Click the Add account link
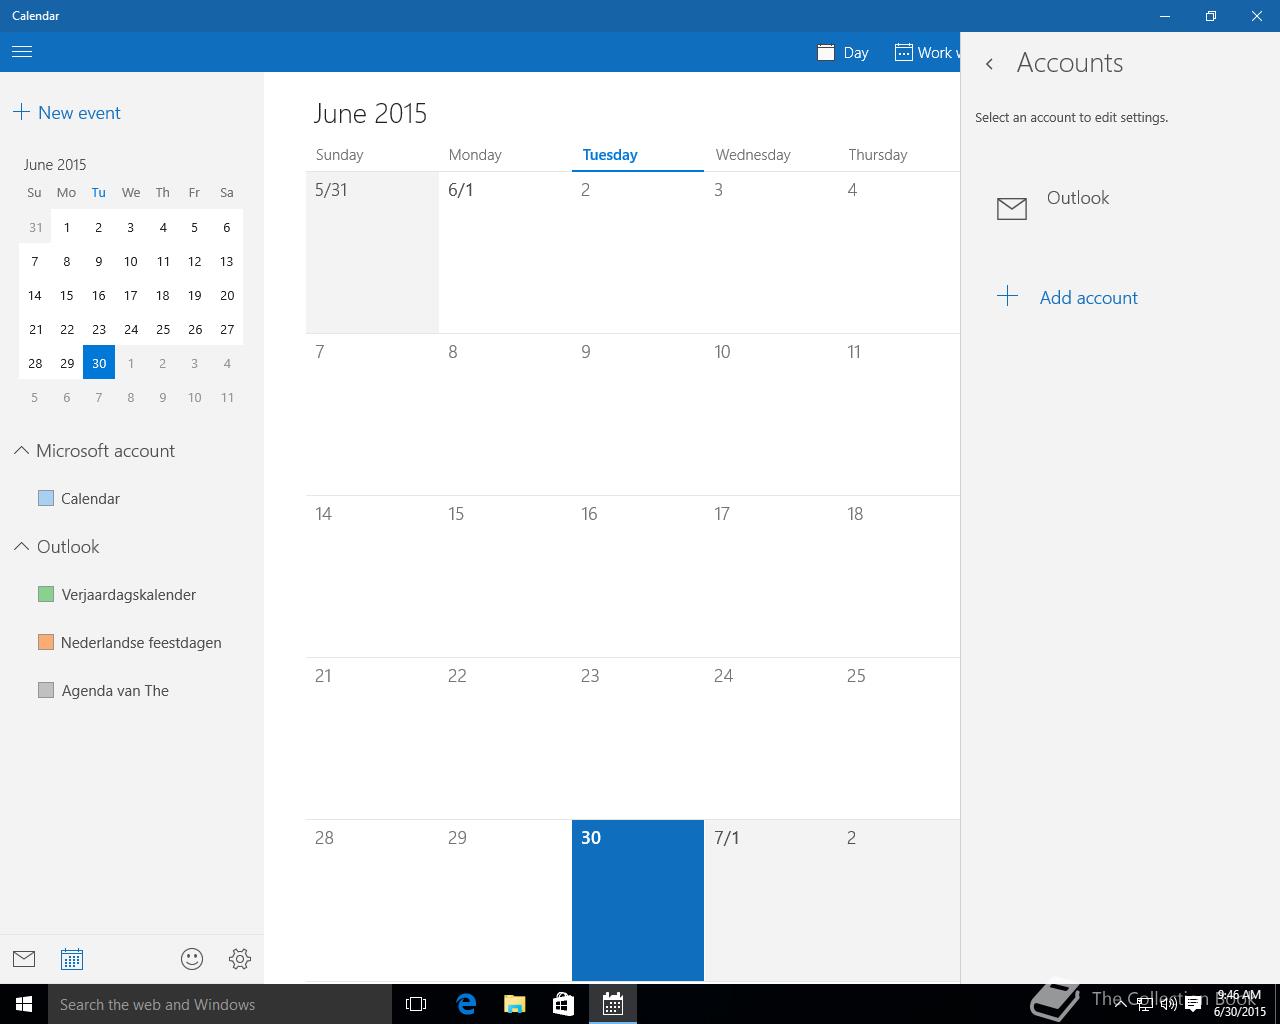The height and width of the screenshot is (1024, 1280). (1088, 297)
